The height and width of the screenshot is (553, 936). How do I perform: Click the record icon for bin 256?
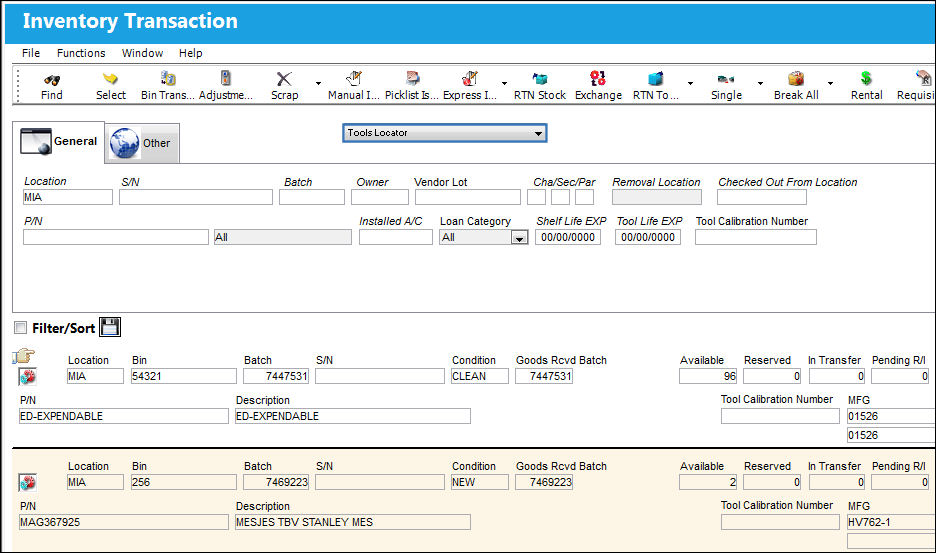[x=27, y=483]
